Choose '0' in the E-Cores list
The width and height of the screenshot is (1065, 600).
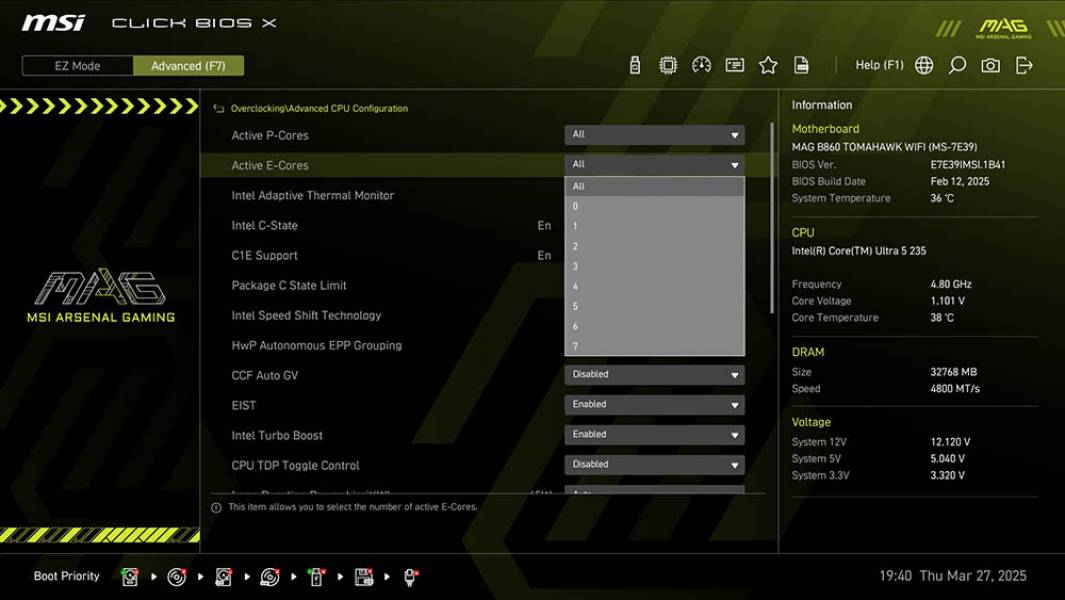click(654, 206)
